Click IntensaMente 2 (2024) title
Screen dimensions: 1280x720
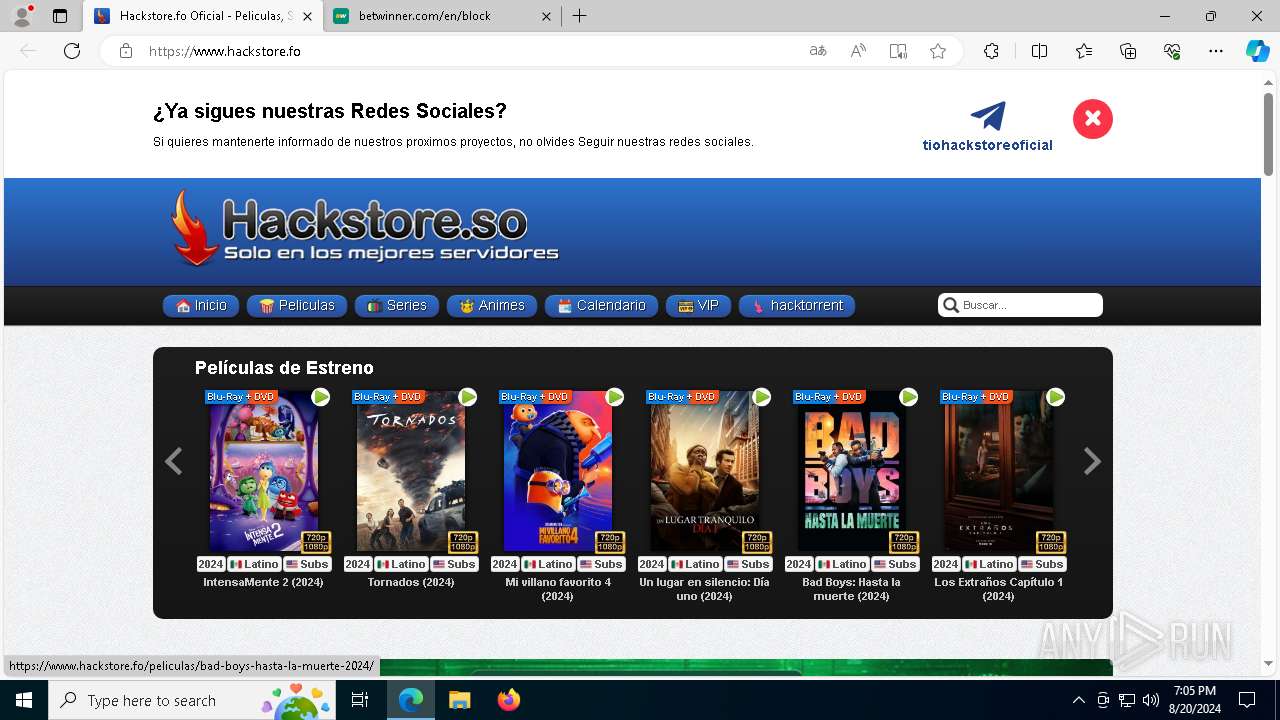coord(263,582)
